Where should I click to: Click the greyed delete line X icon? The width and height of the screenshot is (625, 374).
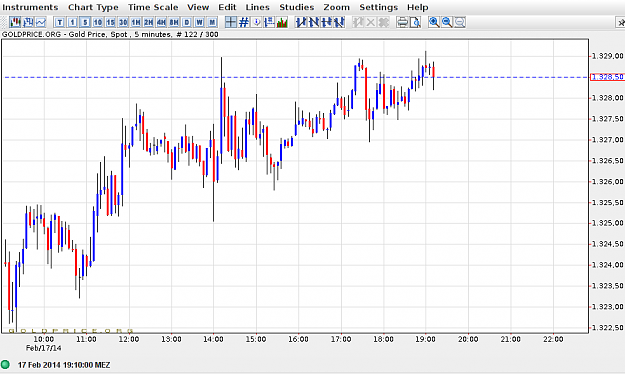(x=371, y=22)
